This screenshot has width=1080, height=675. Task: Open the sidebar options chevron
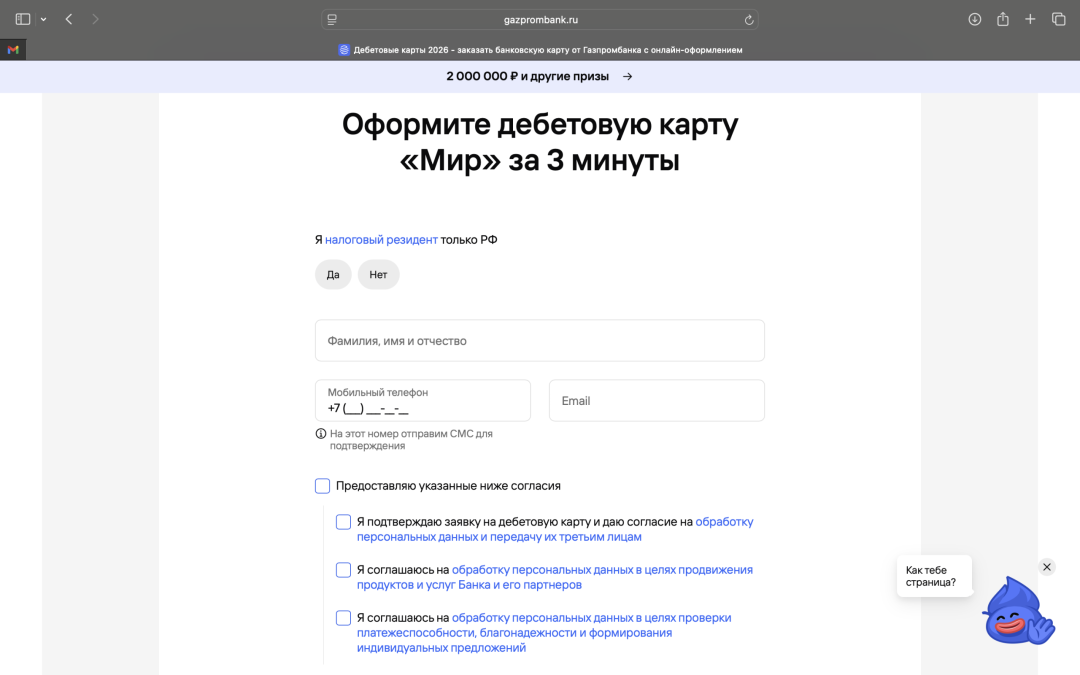(42, 18)
